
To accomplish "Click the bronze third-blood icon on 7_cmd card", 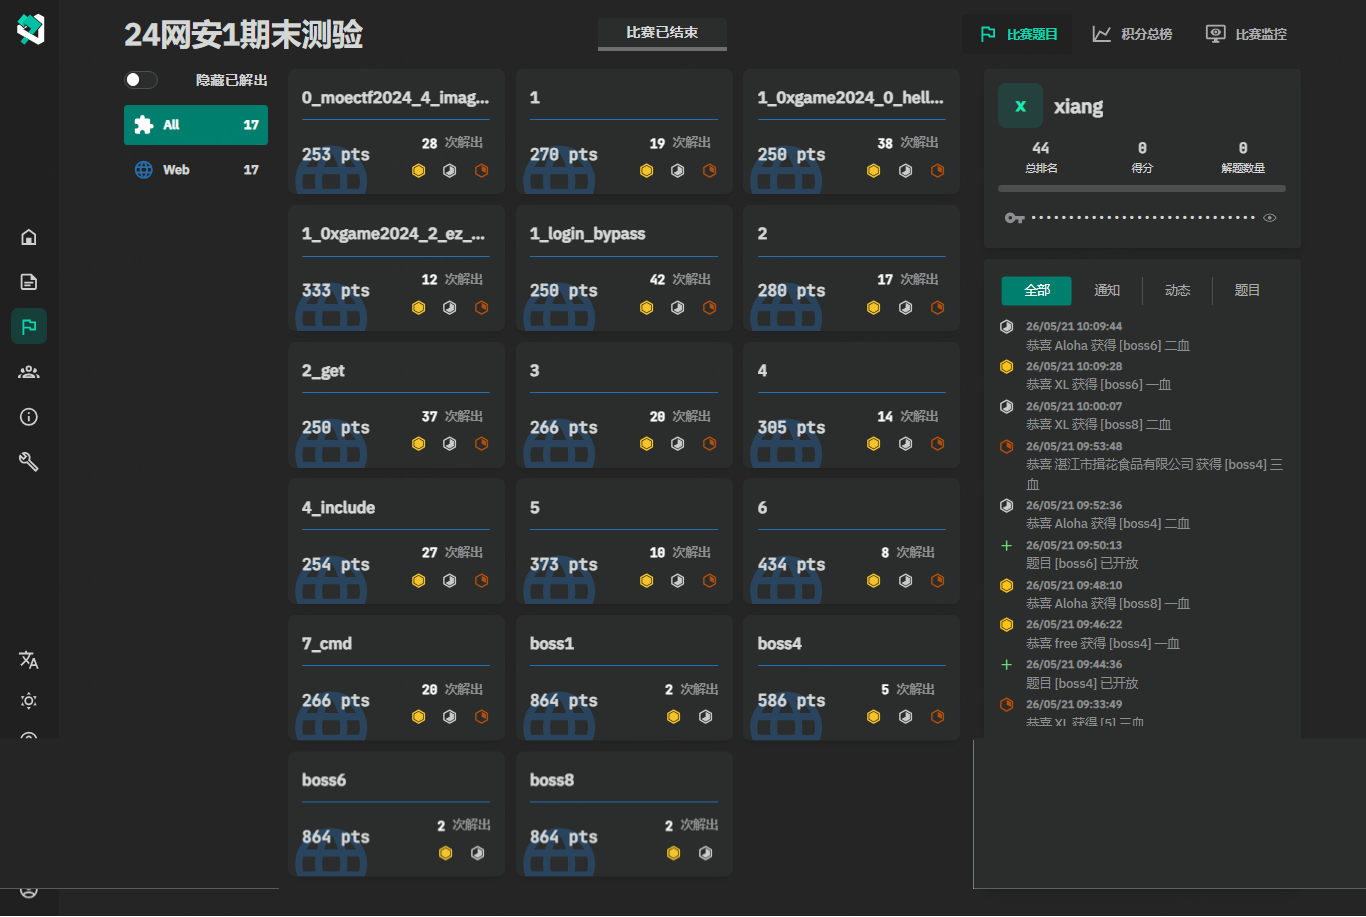I will click(x=482, y=716).
